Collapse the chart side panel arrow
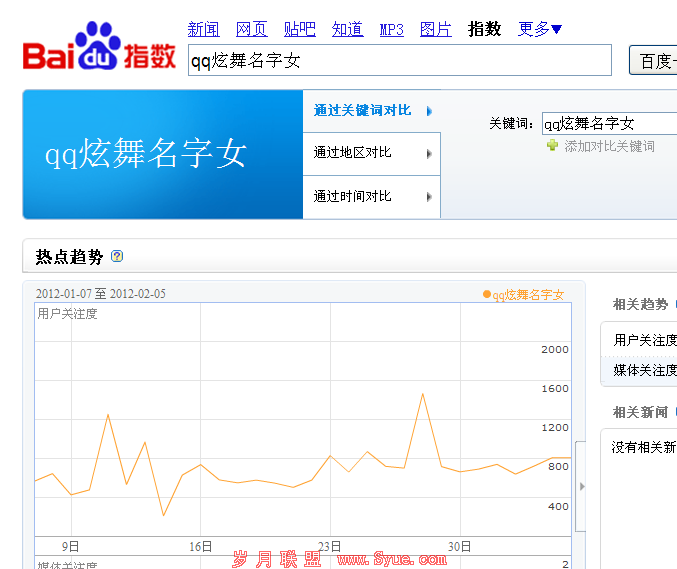 [x=581, y=486]
